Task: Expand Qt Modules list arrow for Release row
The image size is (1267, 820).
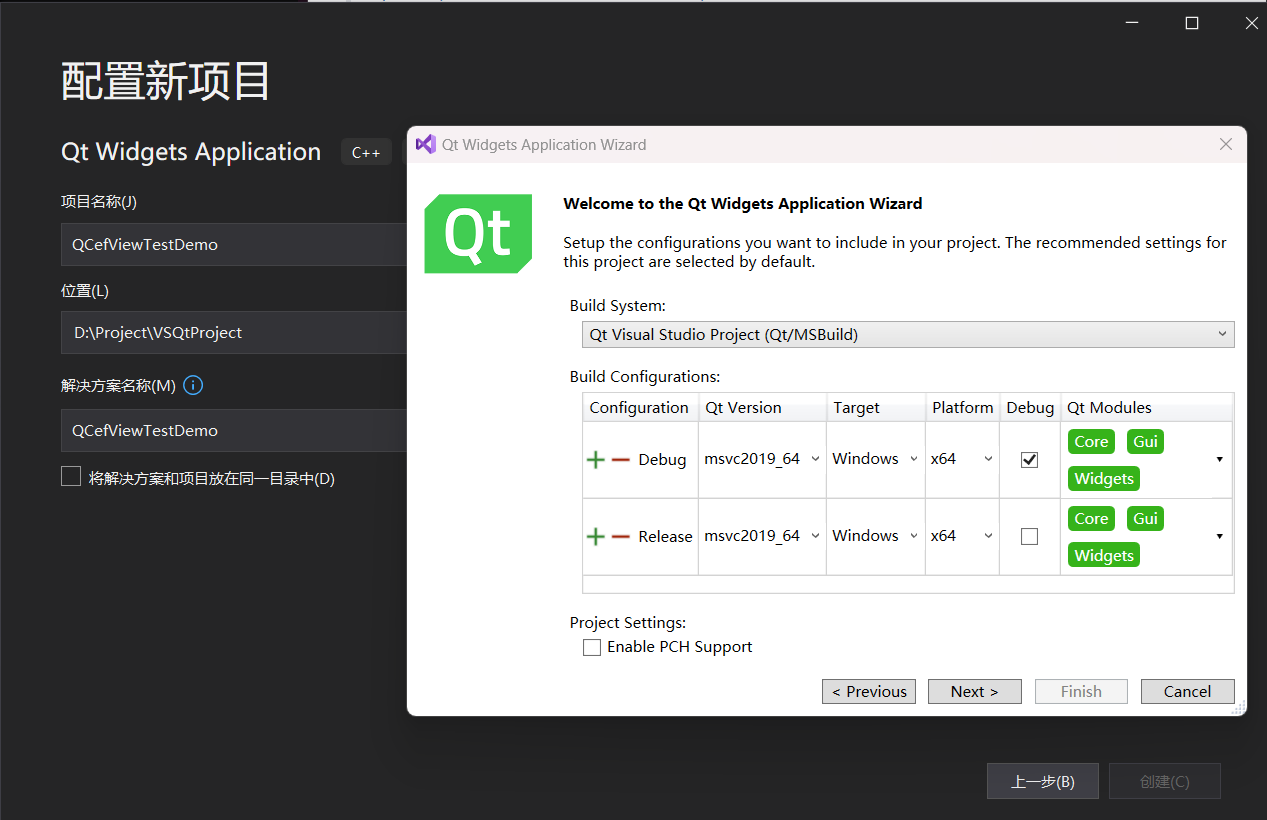Action: click(1220, 536)
